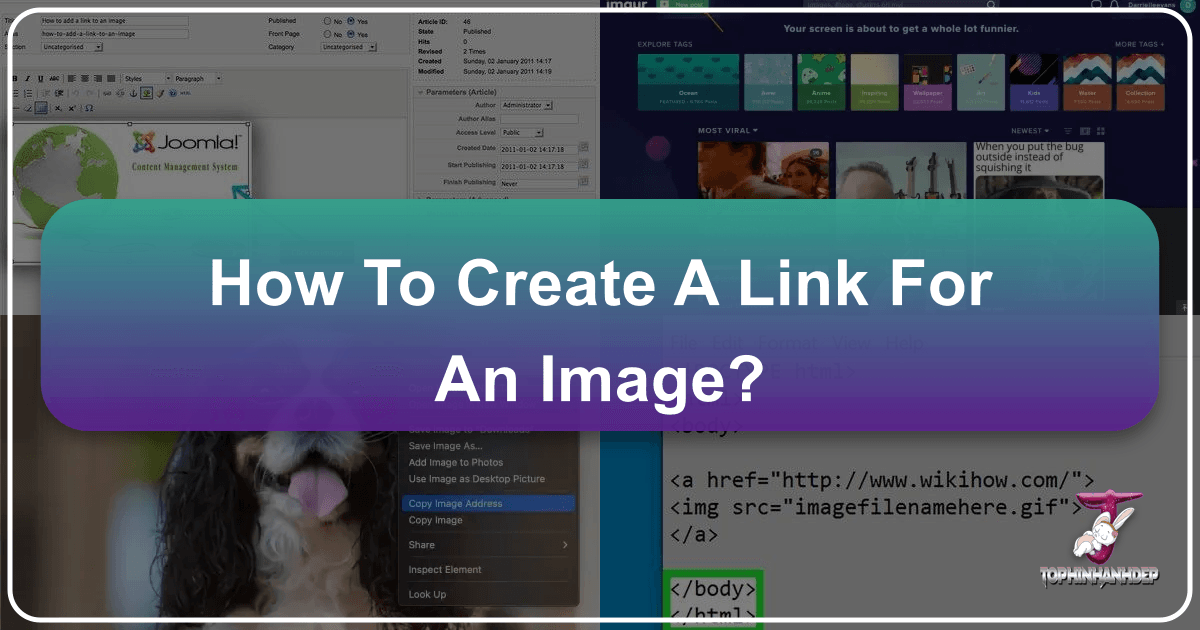Select Inspect Element in the context menu
Viewport: 1200px width, 630px height.
pos(445,570)
